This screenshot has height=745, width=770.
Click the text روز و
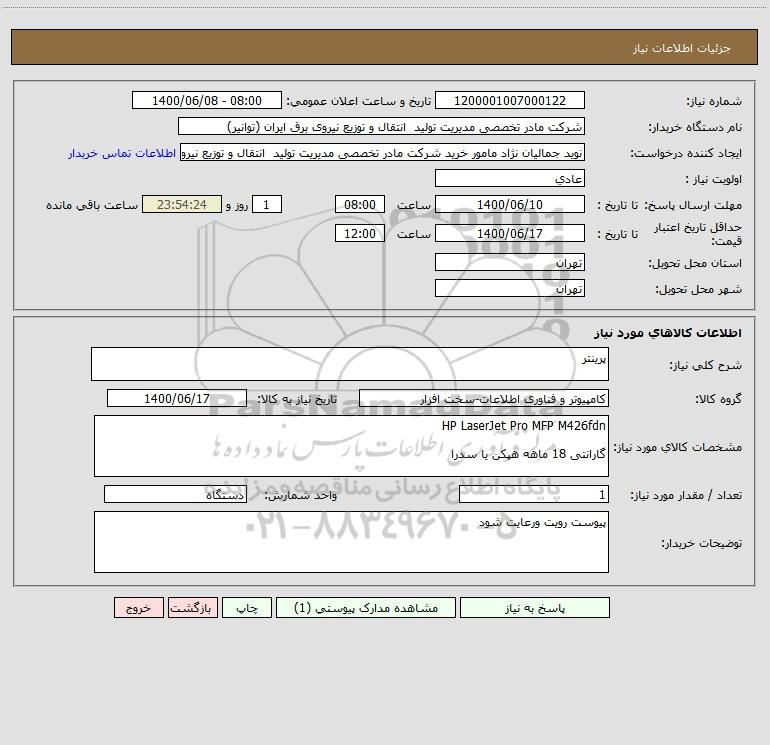237,205
